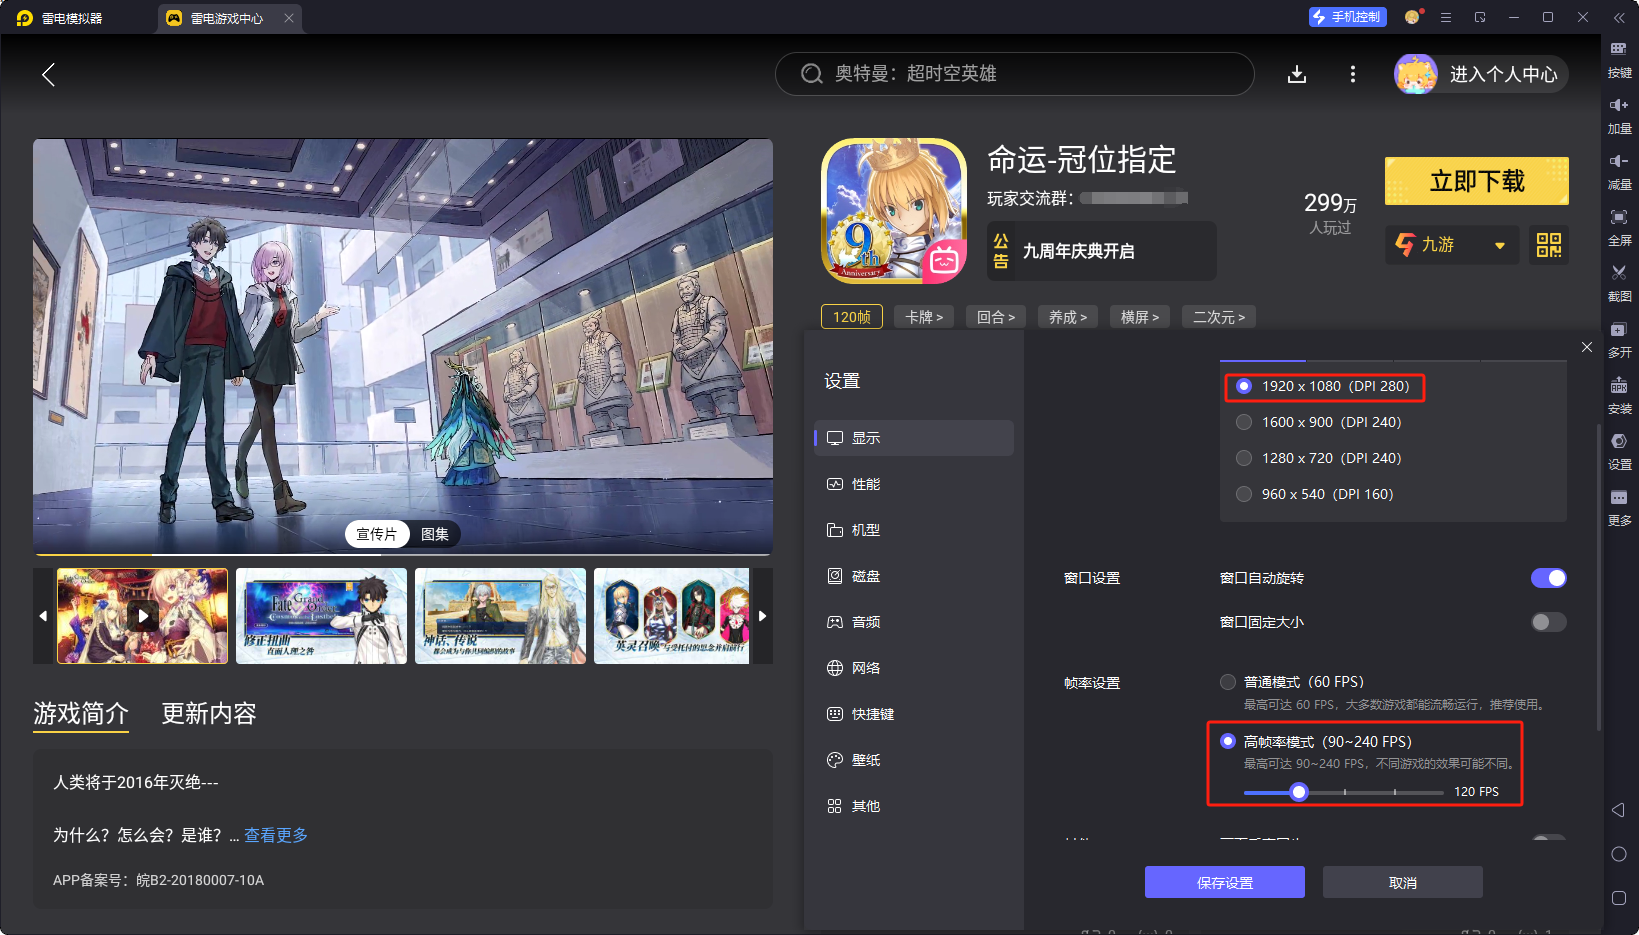Enable 窗口固定大小 switch
Screen dimensions: 1639x935
pyautogui.click(x=1549, y=622)
